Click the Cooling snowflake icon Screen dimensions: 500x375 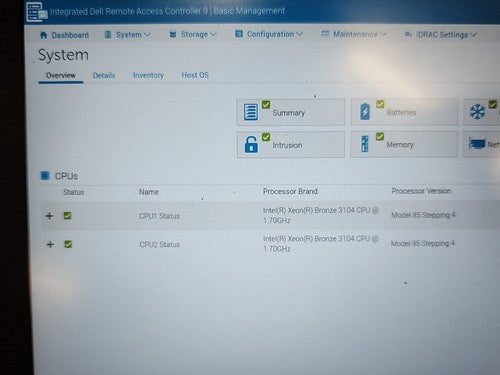coord(477,112)
